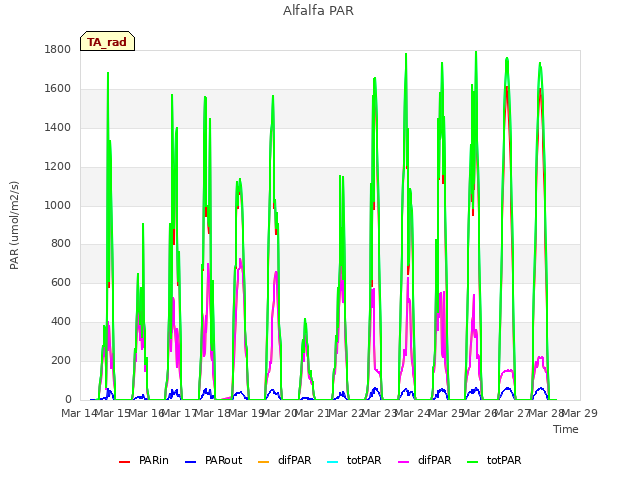Click the red PARin legend swatch
The image size is (640, 480).
click(124, 462)
